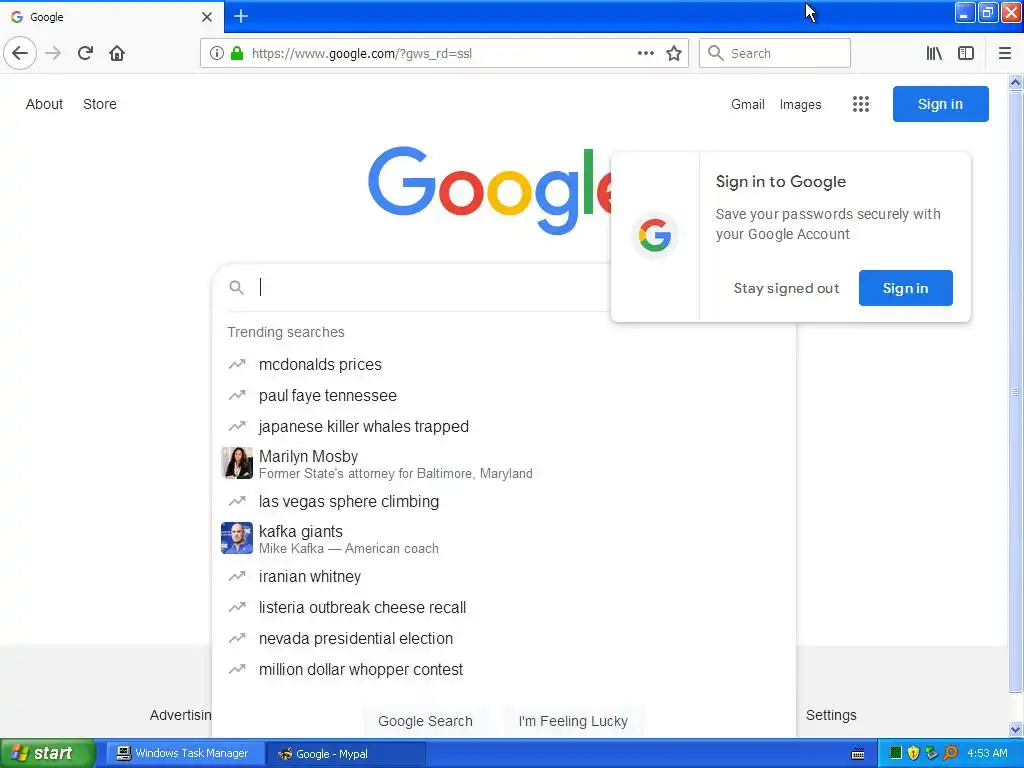The width and height of the screenshot is (1024, 768).
Task: Select Google - Mypal taskbar button
Action: tap(347, 754)
